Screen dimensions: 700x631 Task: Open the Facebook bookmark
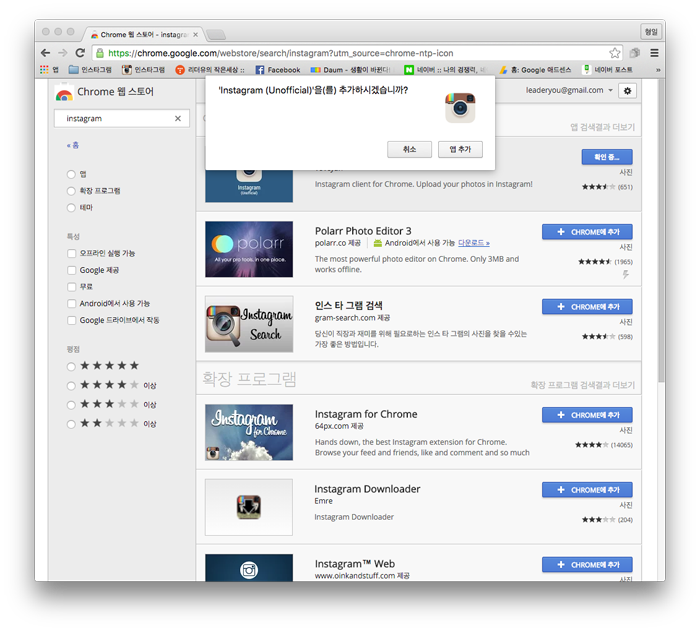[278, 70]
